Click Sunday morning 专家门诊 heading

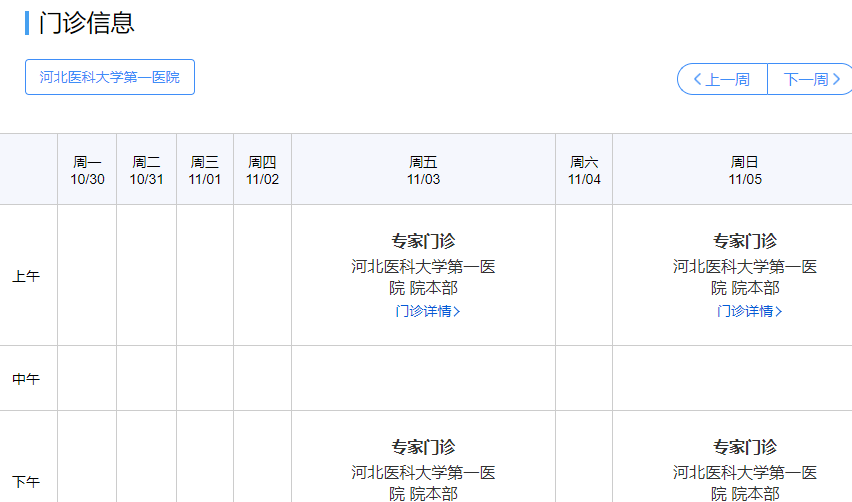click(x=745, y=241)
